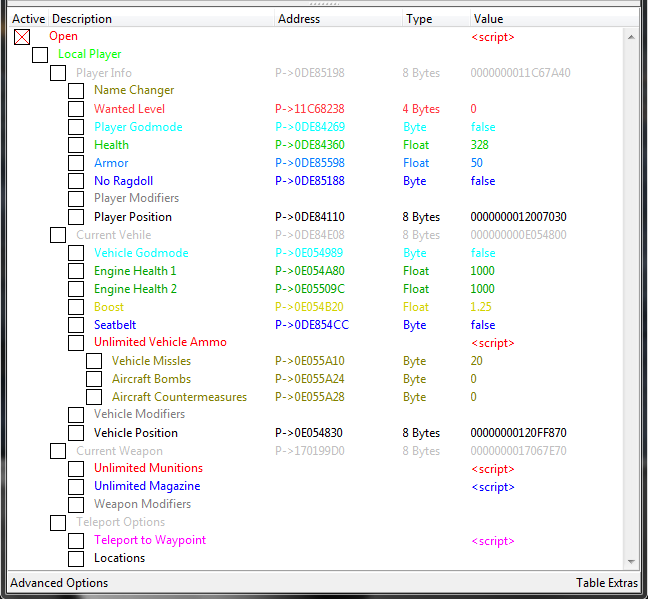Click the scrollbar down arrow

[631, 563]
